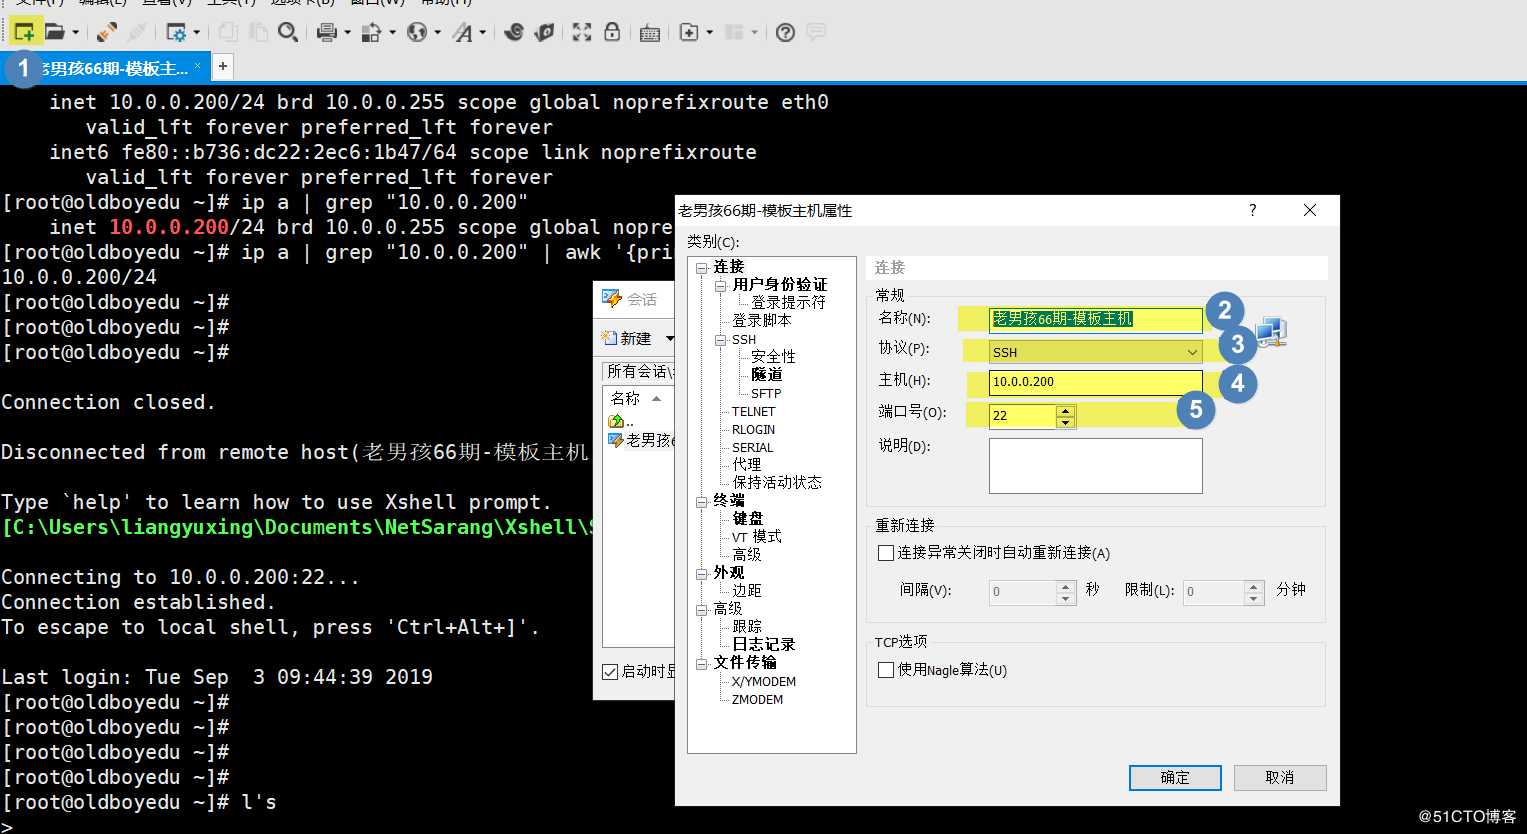The height and width of the screenshot is (834, 1527).
Task: Click the '..' up-folder entry in sessions list
Action: click(620, 421)
